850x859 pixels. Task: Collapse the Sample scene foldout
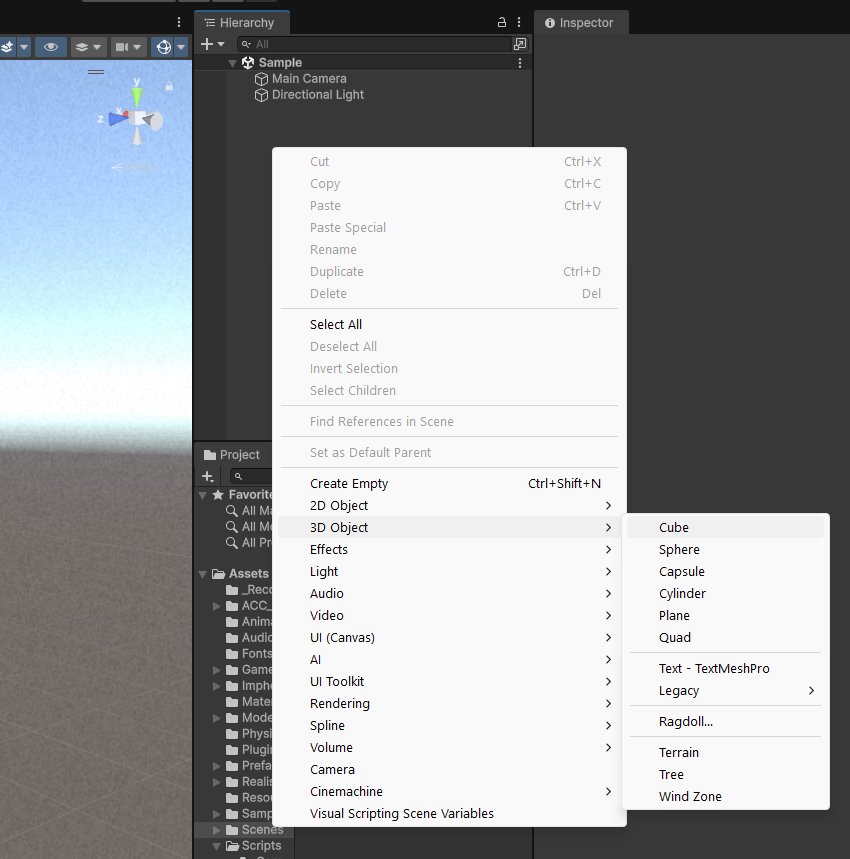point(232,64)
